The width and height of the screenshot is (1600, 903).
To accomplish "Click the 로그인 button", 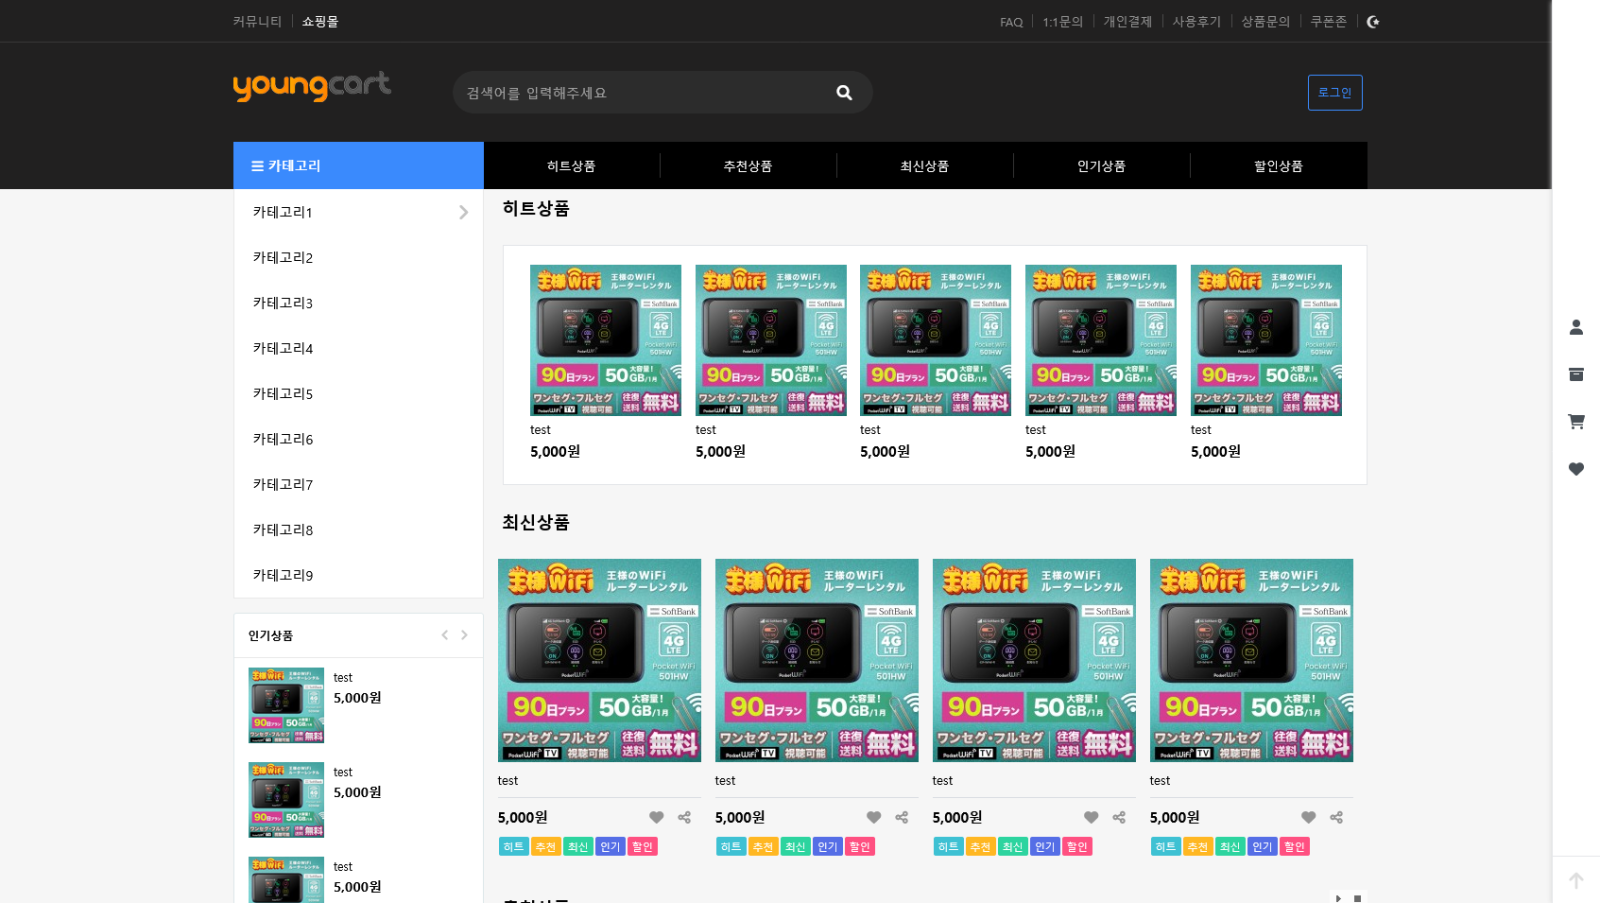I will [1334, 93].
